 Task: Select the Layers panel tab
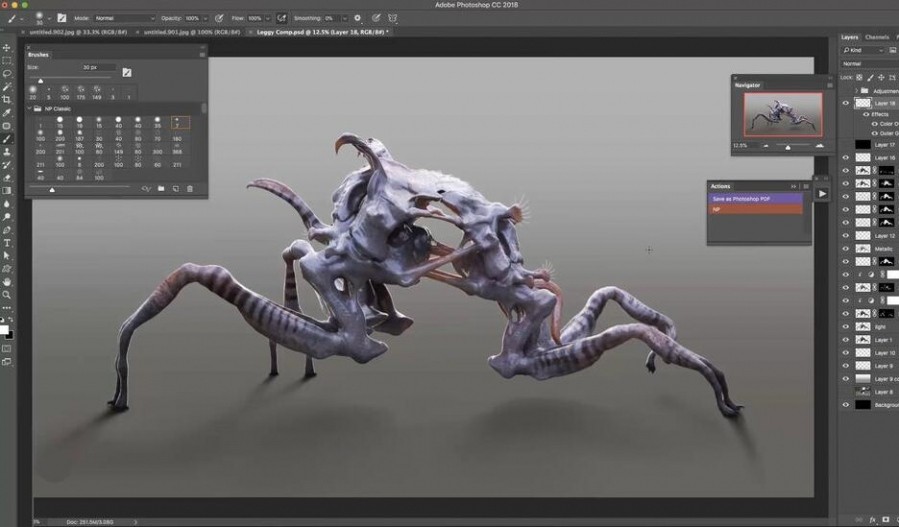849,37
